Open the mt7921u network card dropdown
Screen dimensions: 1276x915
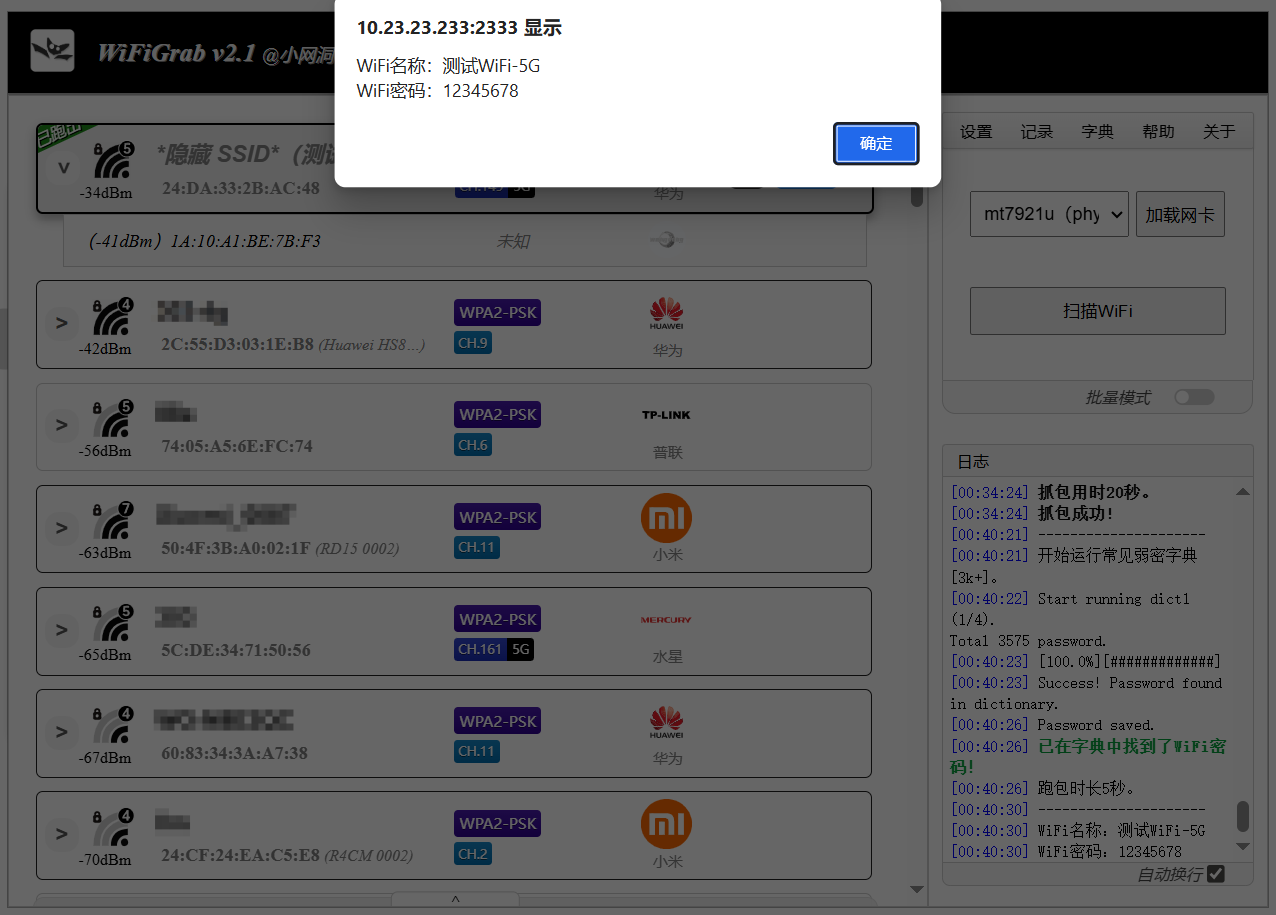click(1049, 214)
